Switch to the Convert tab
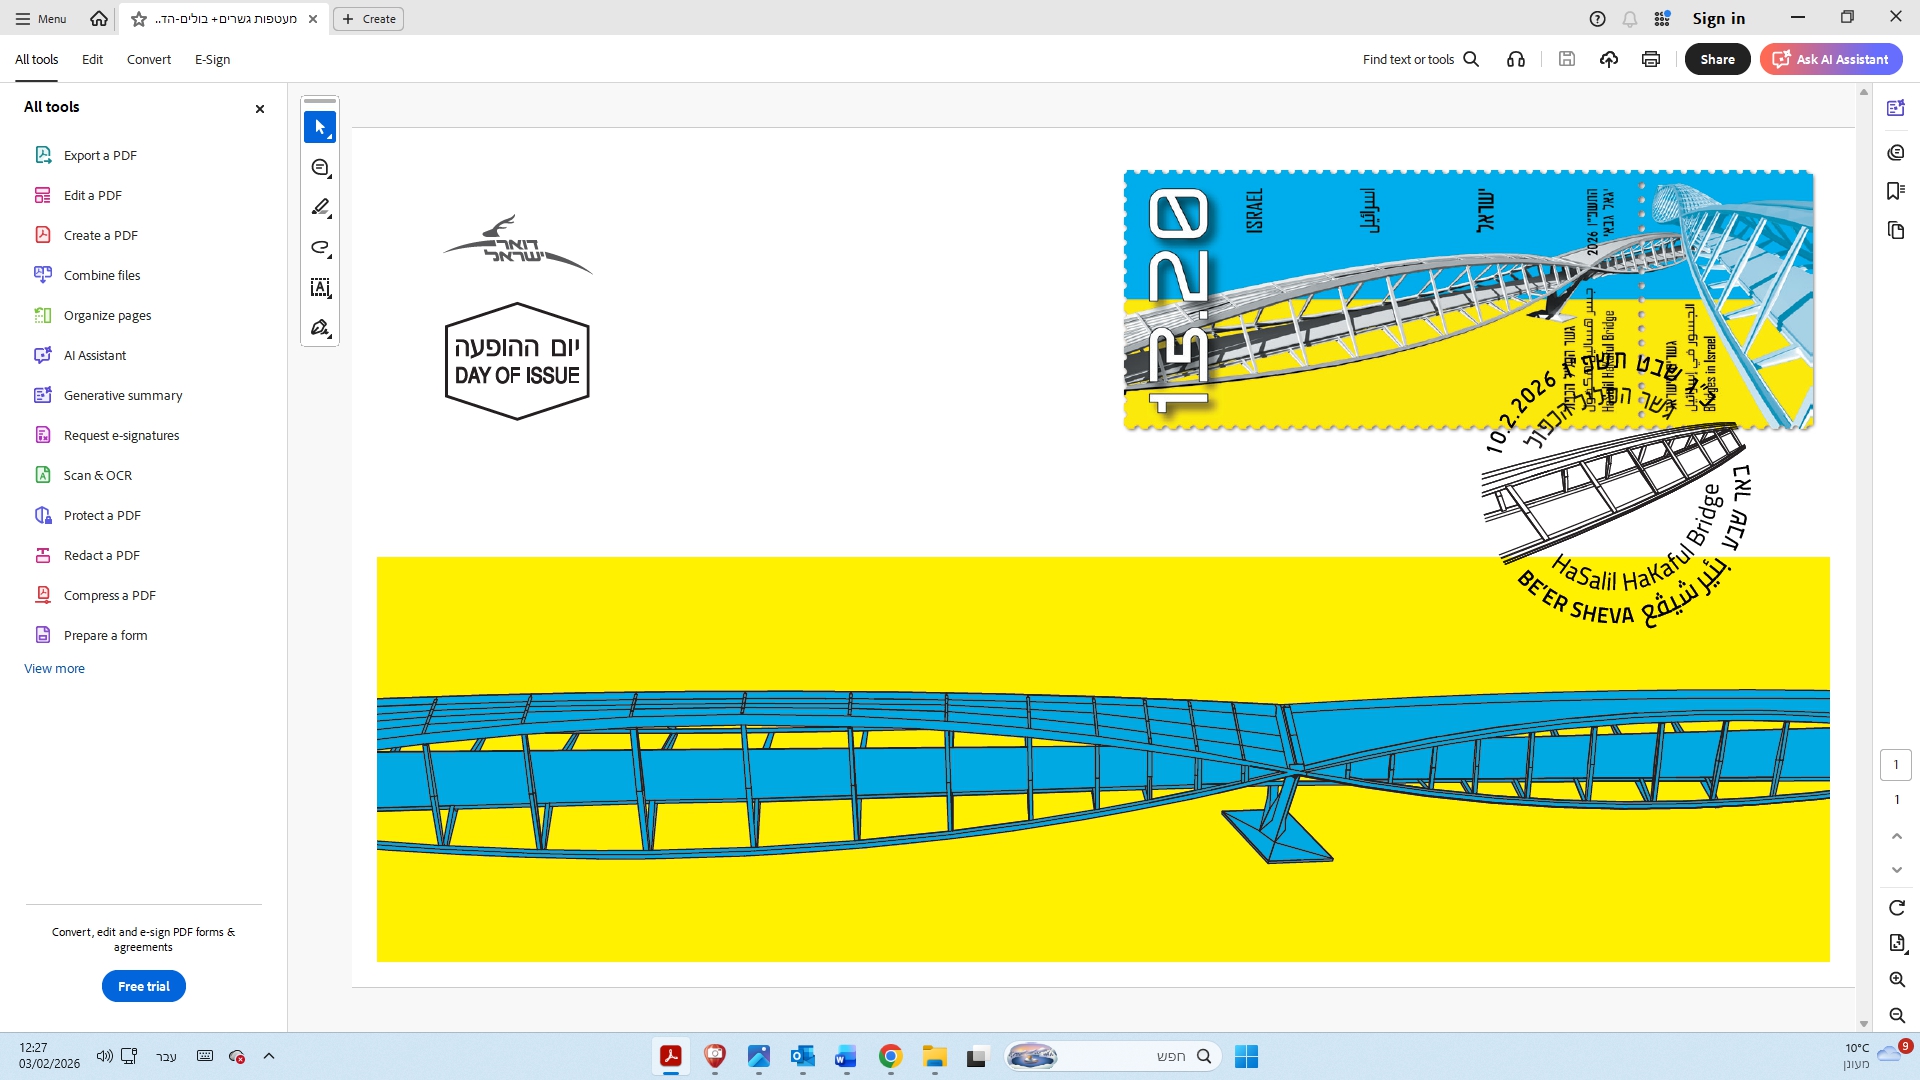The width and height of the screenshot is (1920, 1080). tap(149, 59)
